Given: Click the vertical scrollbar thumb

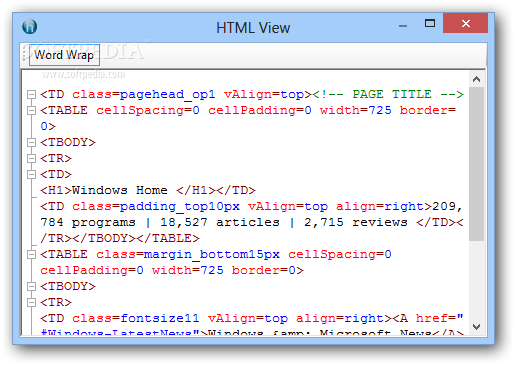Looking at the screenshot, I should (x=476, y=164).
